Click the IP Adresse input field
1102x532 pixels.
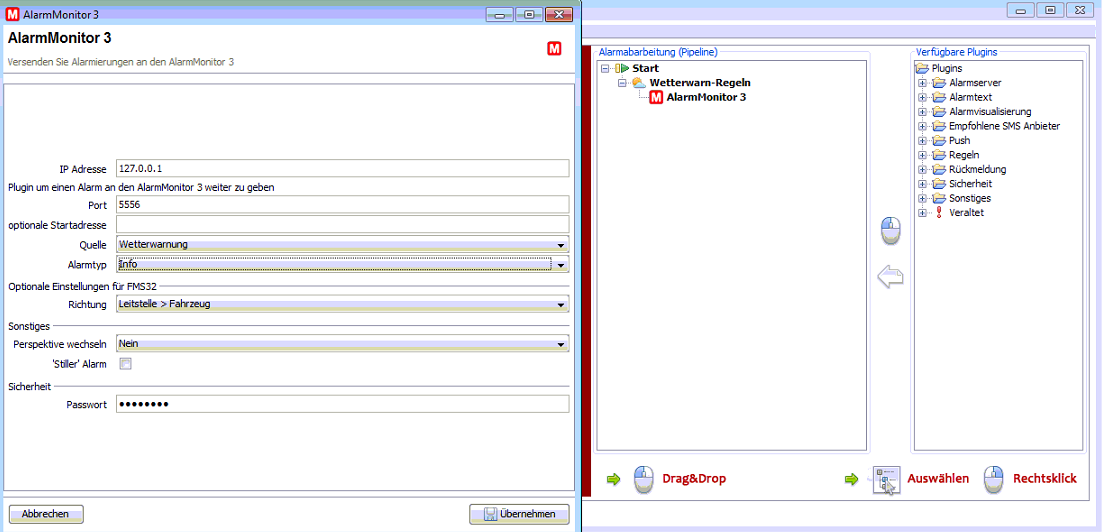point(342,169)
